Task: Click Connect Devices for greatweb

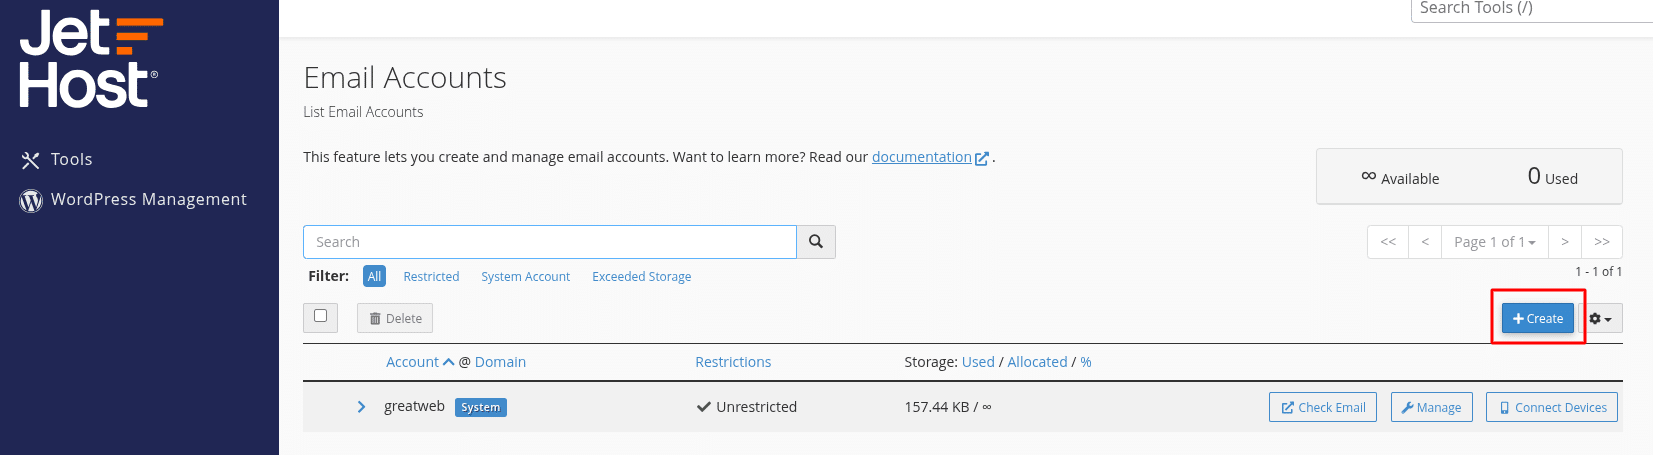Action: [x=1552, y=407]
